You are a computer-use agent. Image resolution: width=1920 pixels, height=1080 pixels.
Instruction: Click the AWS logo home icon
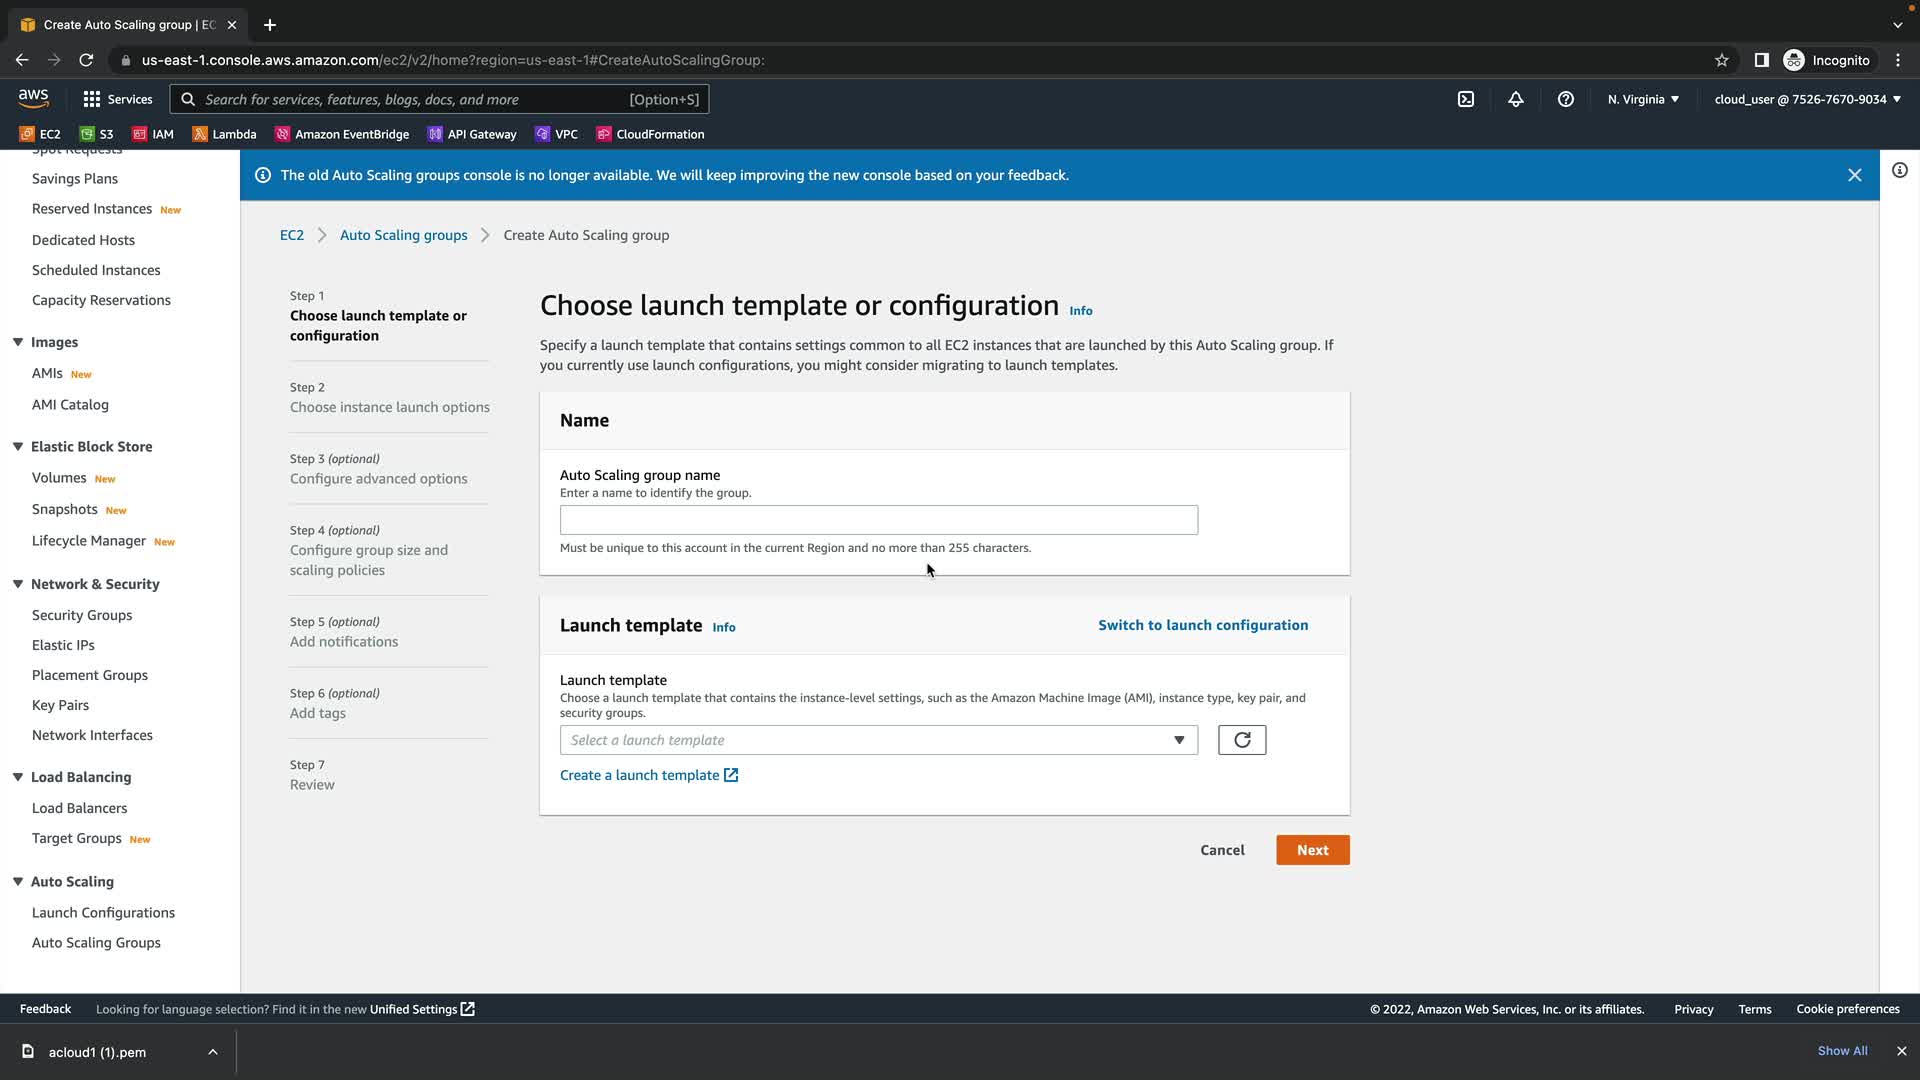[x=33, y=98]
